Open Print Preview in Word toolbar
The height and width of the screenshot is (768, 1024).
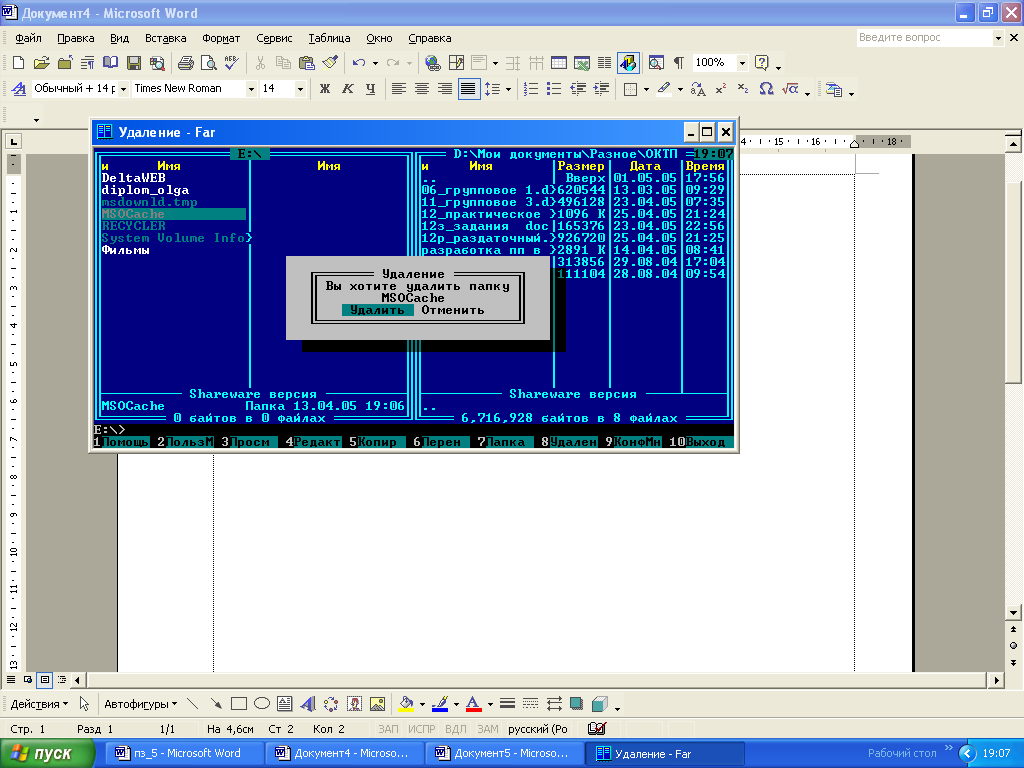[208, 63]
